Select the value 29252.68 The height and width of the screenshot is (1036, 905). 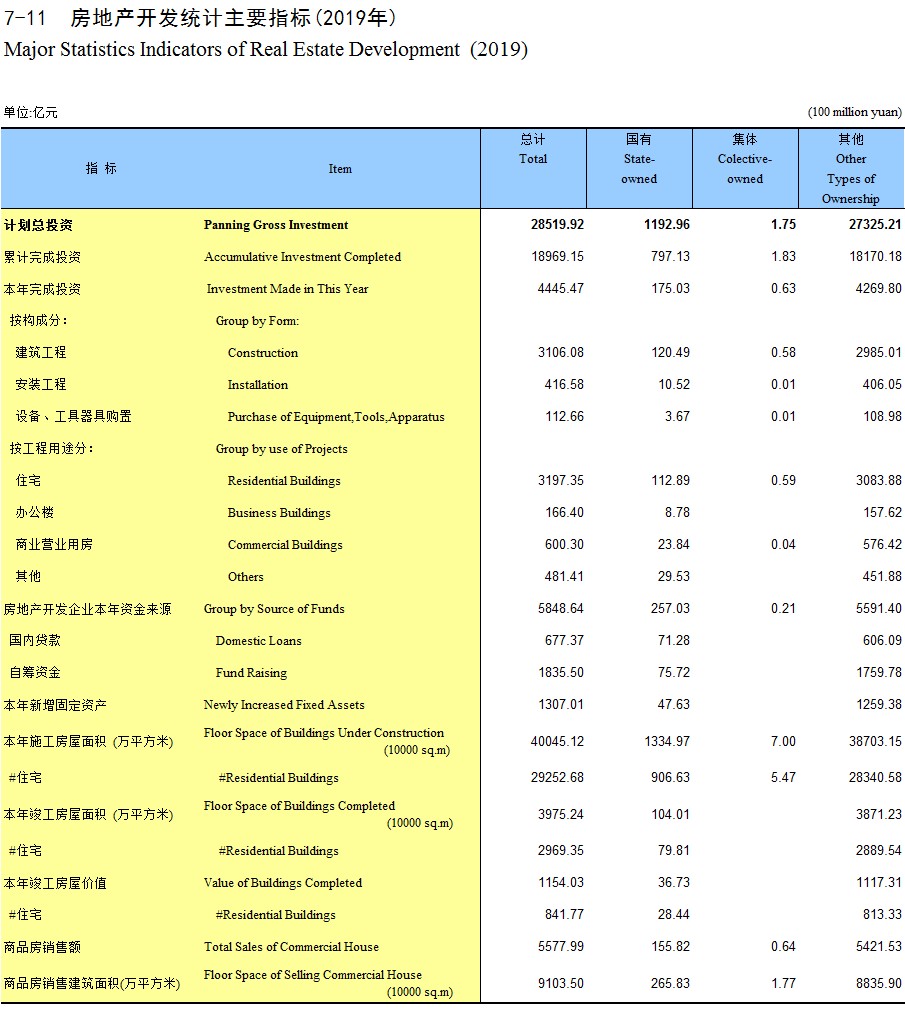pyautogui.click(x=558, y=778)
